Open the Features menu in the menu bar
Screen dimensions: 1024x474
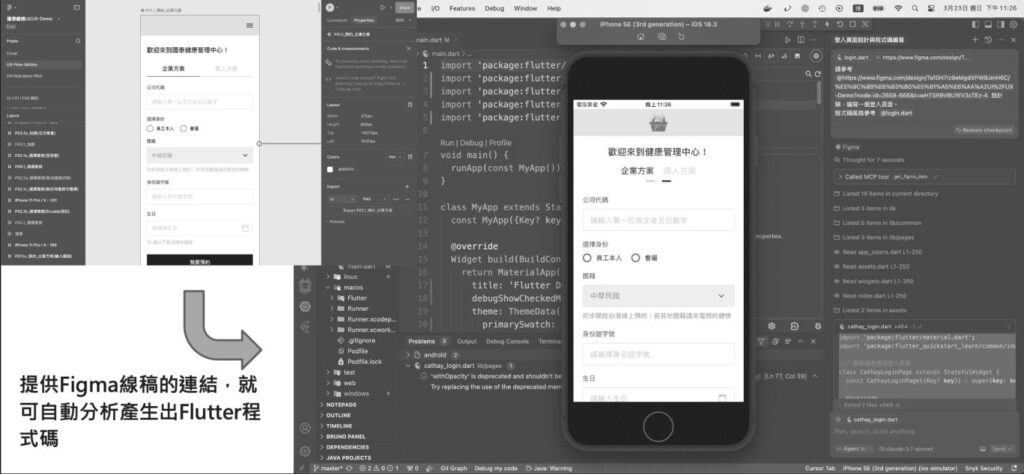[462, 8]
